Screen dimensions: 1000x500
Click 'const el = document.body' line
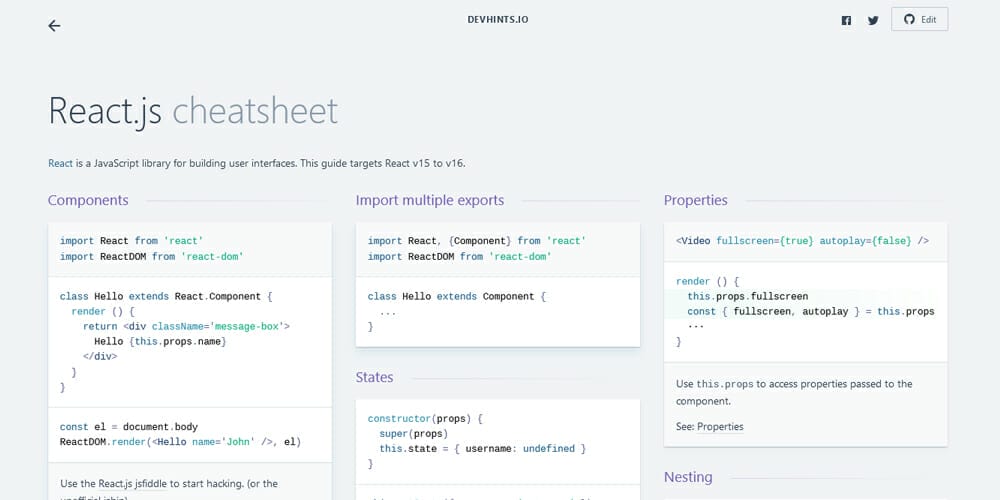(x=129, y=427)
